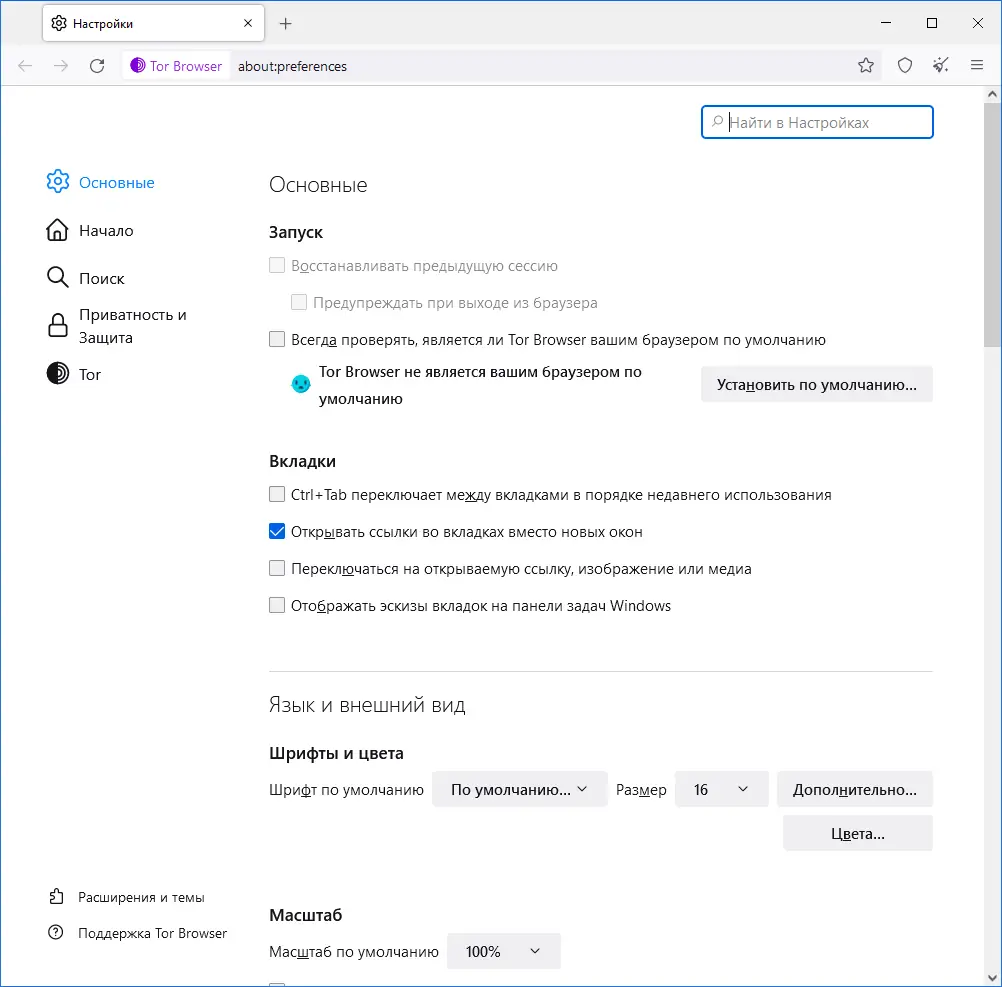Click the reload page icon
This screenshot has width=1002, height=987.
coord(97,66)
